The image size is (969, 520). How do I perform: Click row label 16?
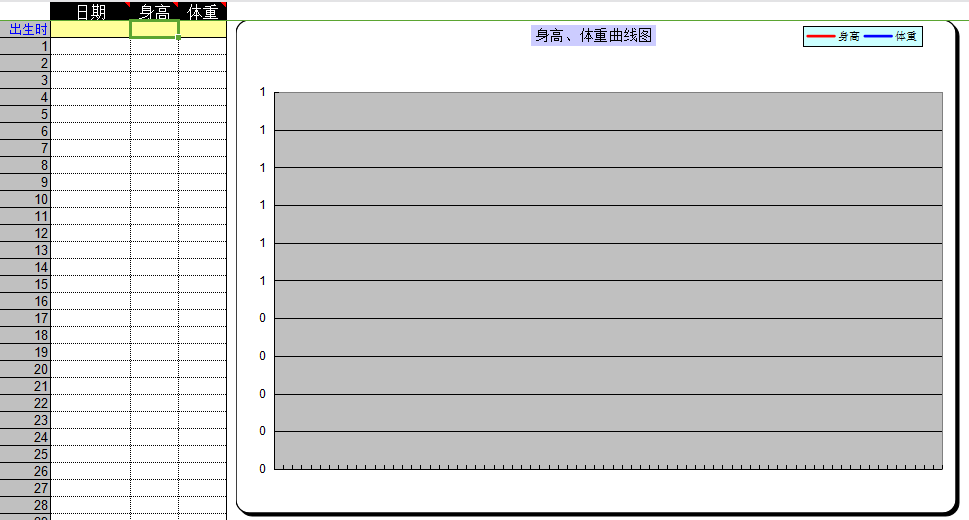(25, 301)
